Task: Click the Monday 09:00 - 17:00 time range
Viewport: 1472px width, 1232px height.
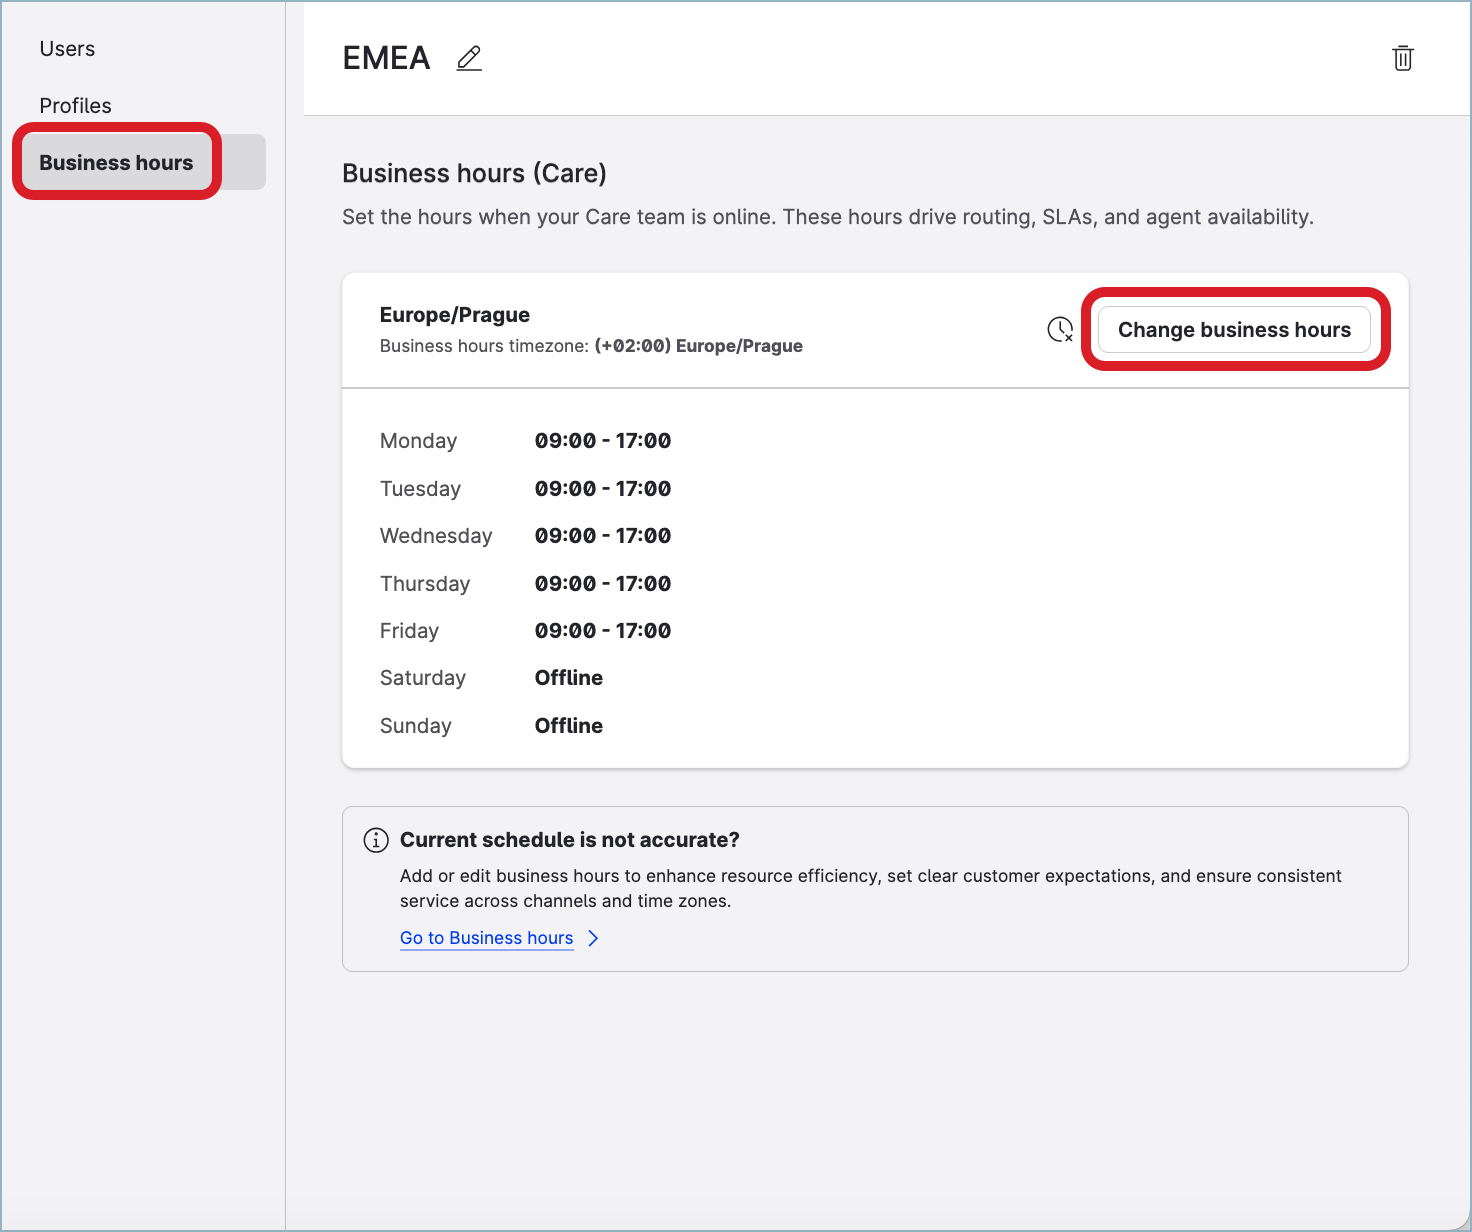Action: point(602,441)
